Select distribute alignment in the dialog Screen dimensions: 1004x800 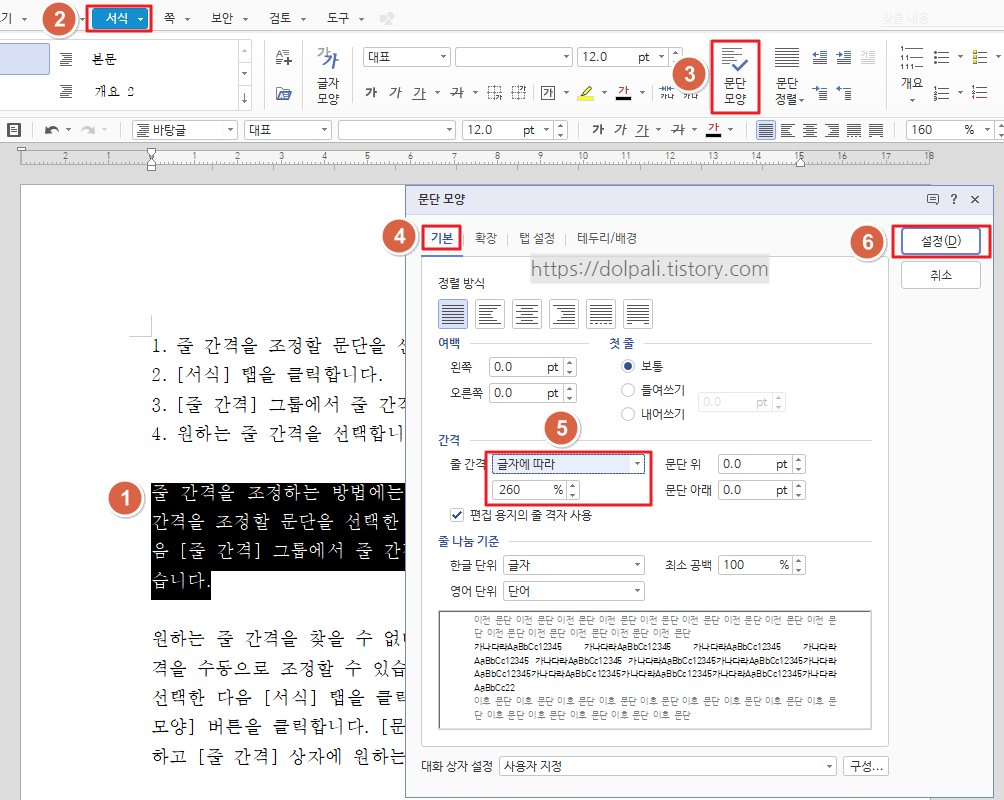pos(601,314)
